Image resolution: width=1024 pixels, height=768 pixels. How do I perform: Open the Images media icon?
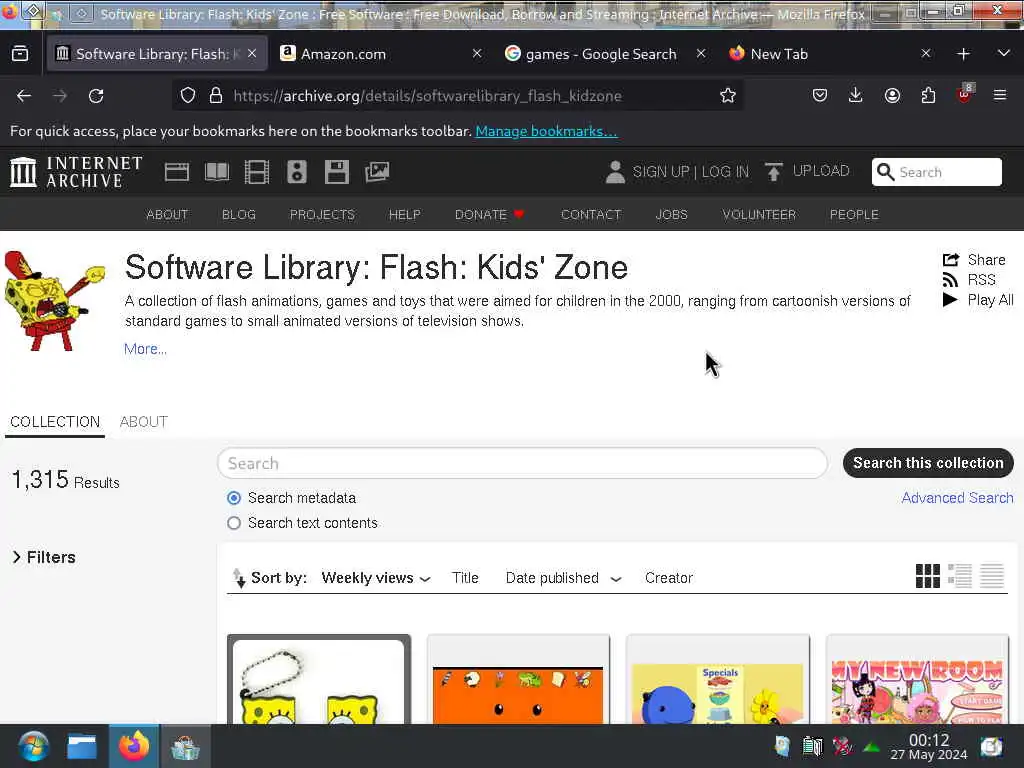pyautogui.click(x=377, y=172)
